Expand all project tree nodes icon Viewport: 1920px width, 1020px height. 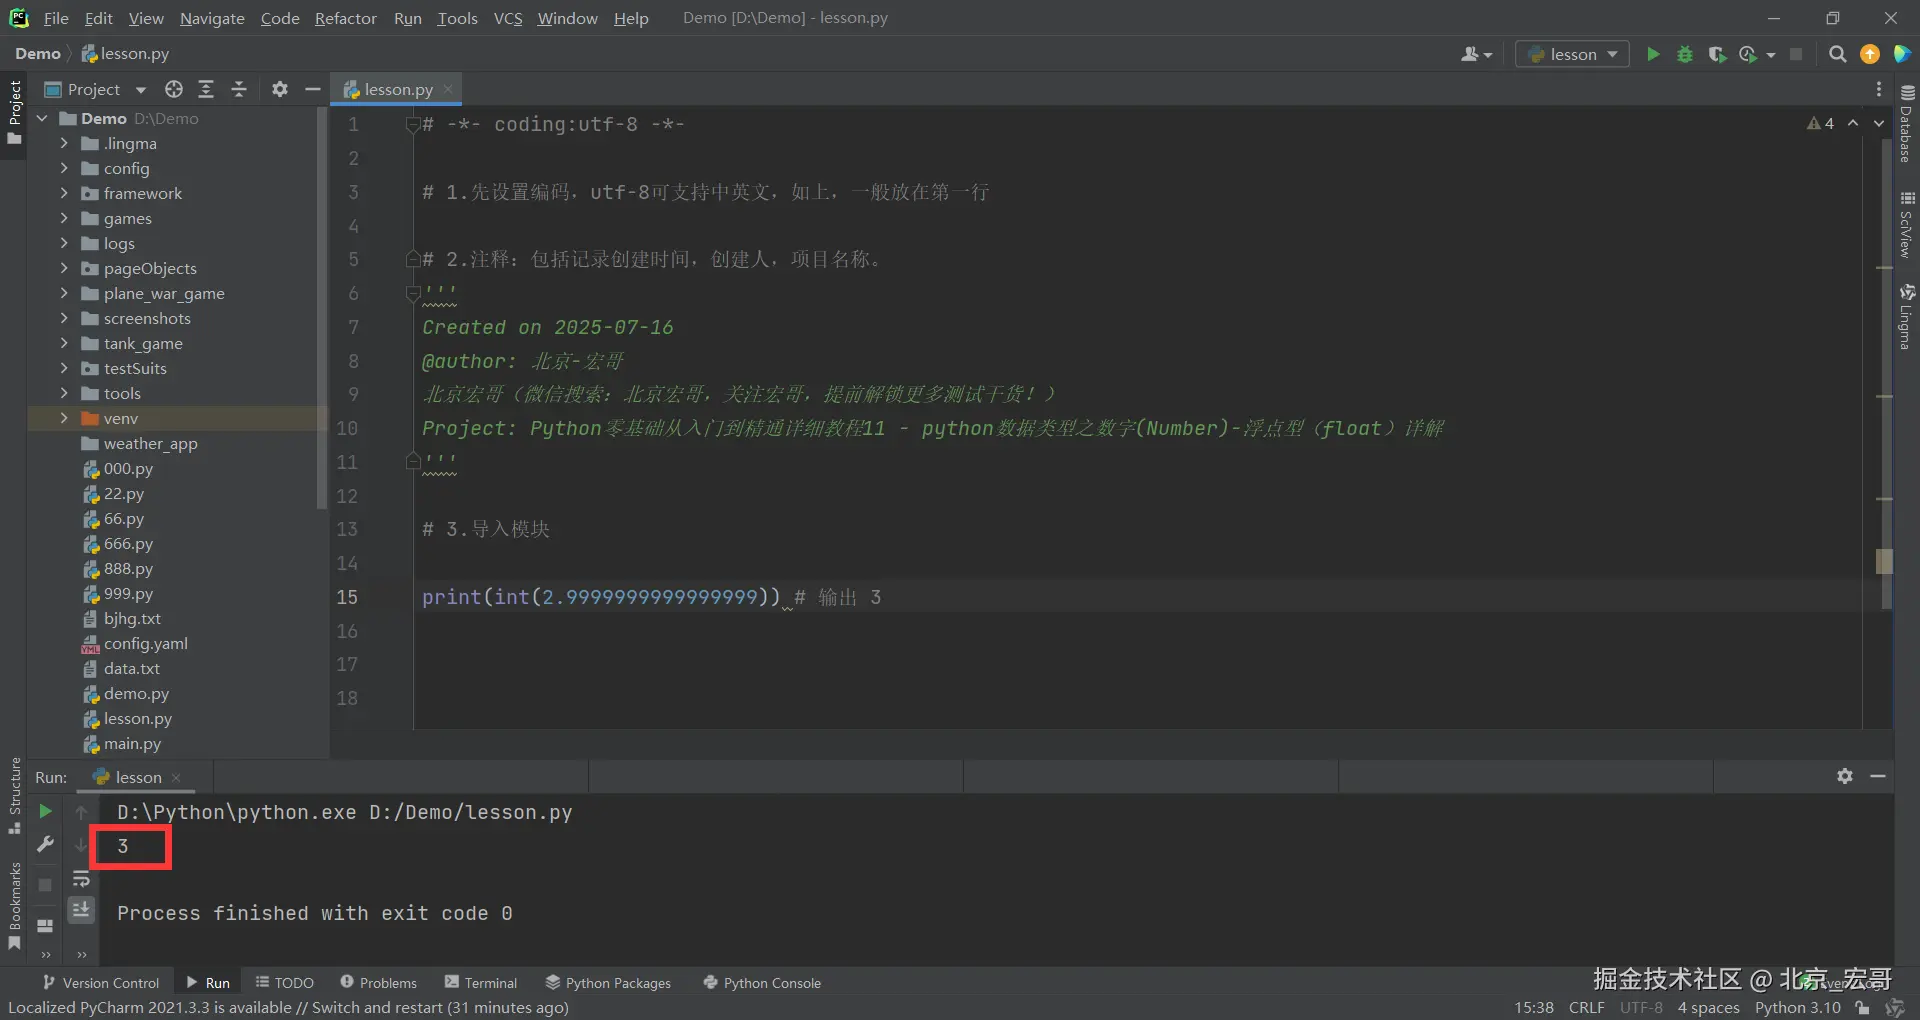coord(206,89)
